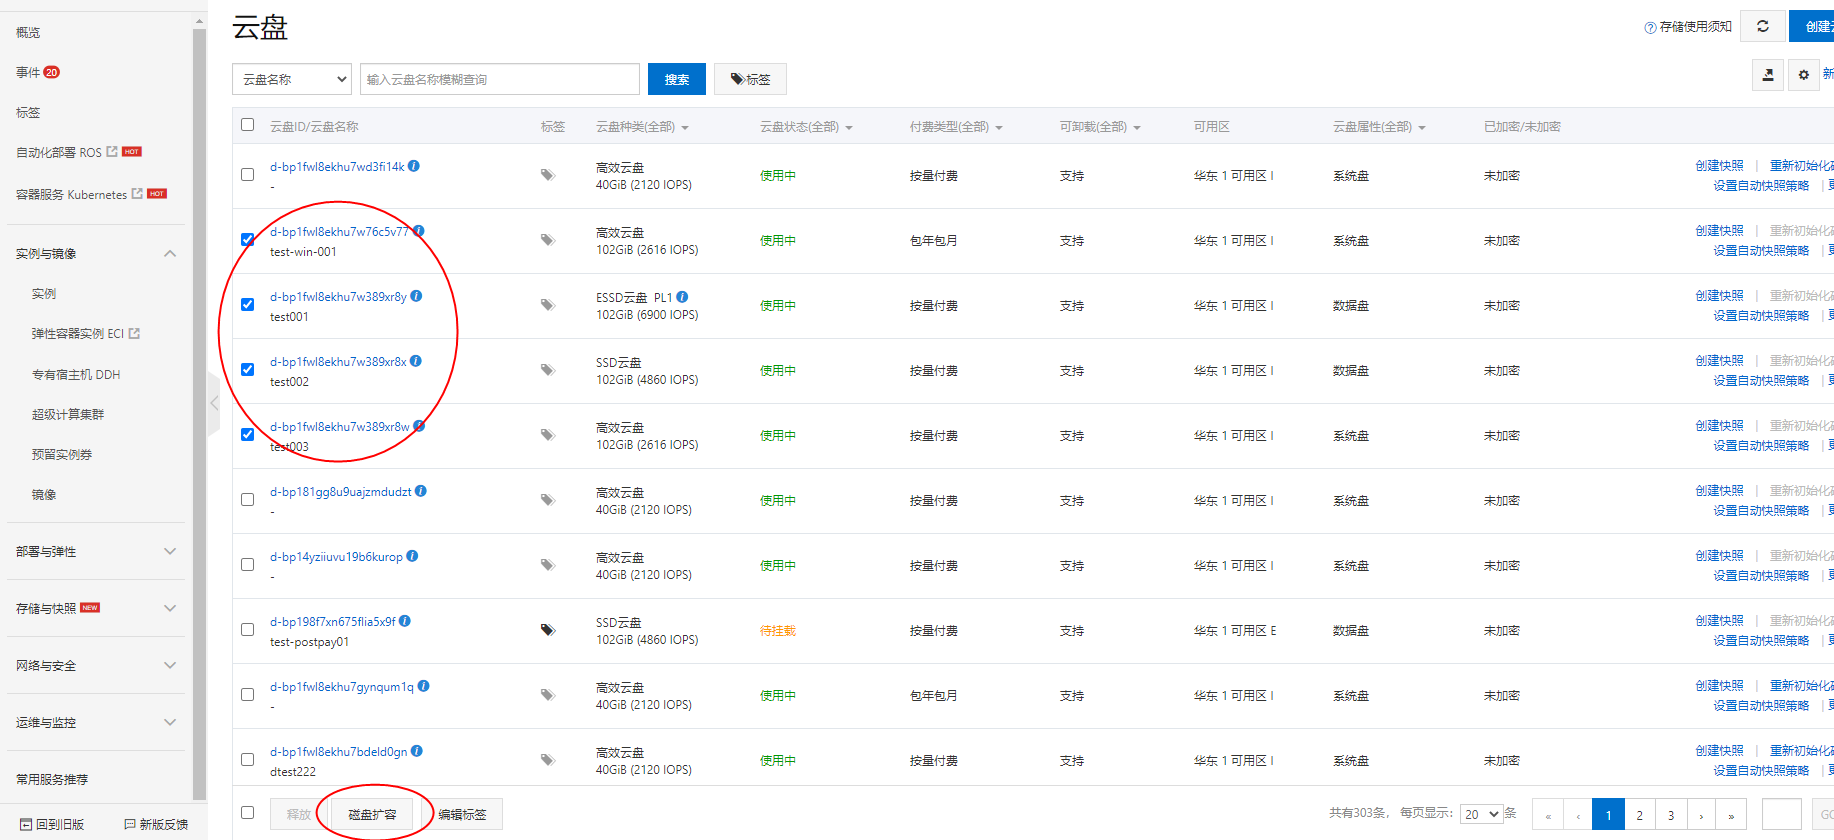Click 回到旧版 at the sidebar bottom
1834x840 pixels.
point(52,824)
